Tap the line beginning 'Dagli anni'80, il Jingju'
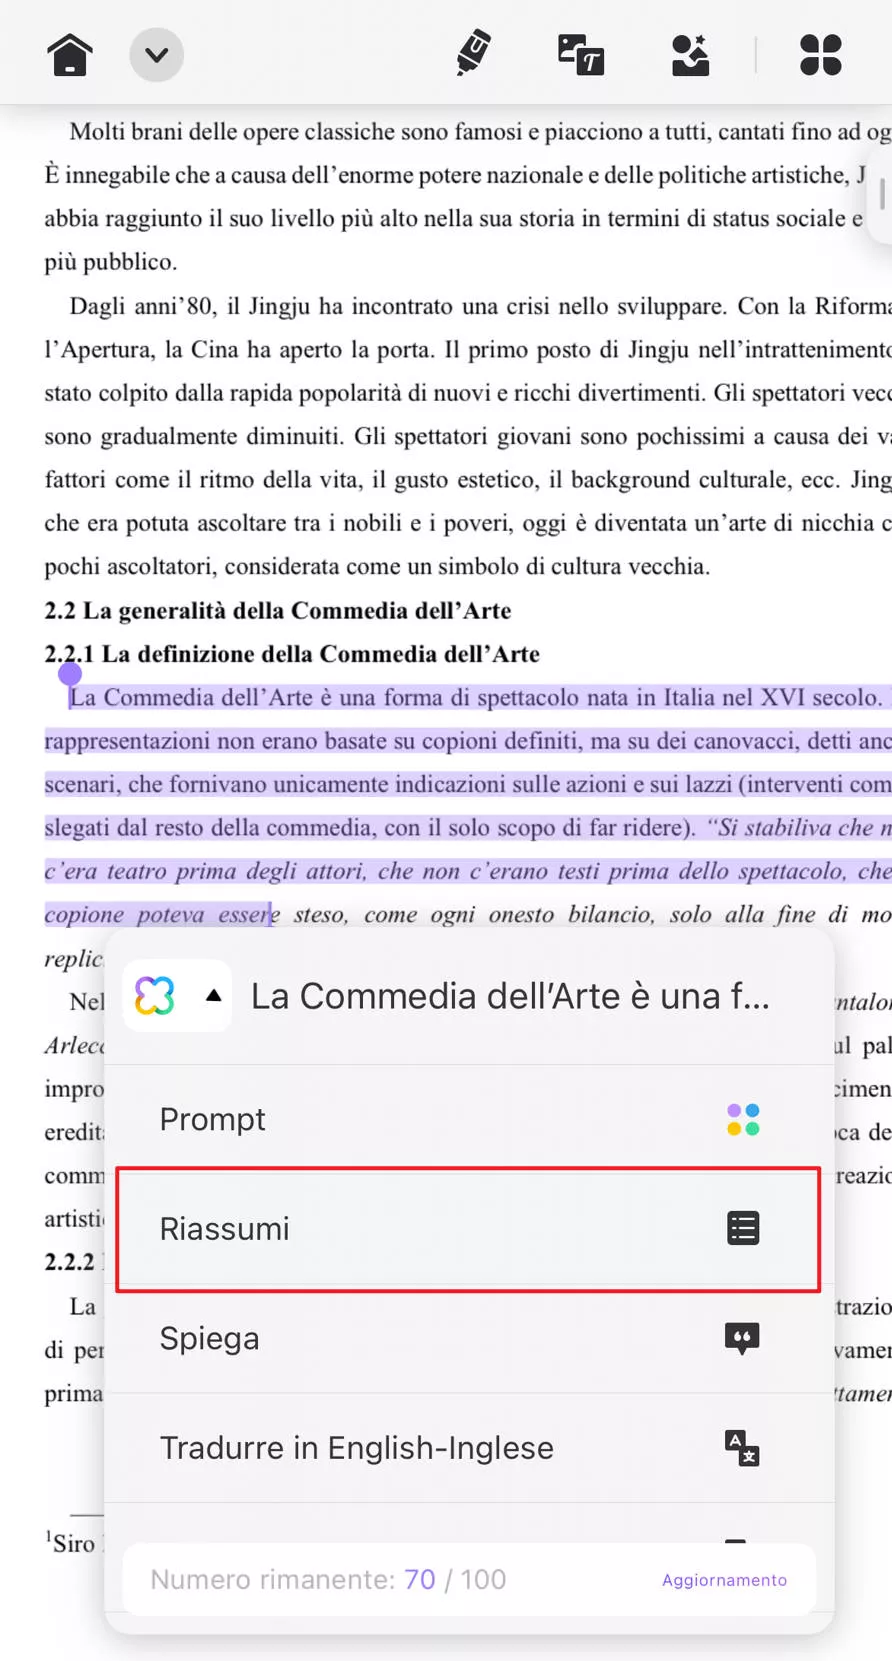The height and width of the screenshot is (1661, 892). pos(480,306)
